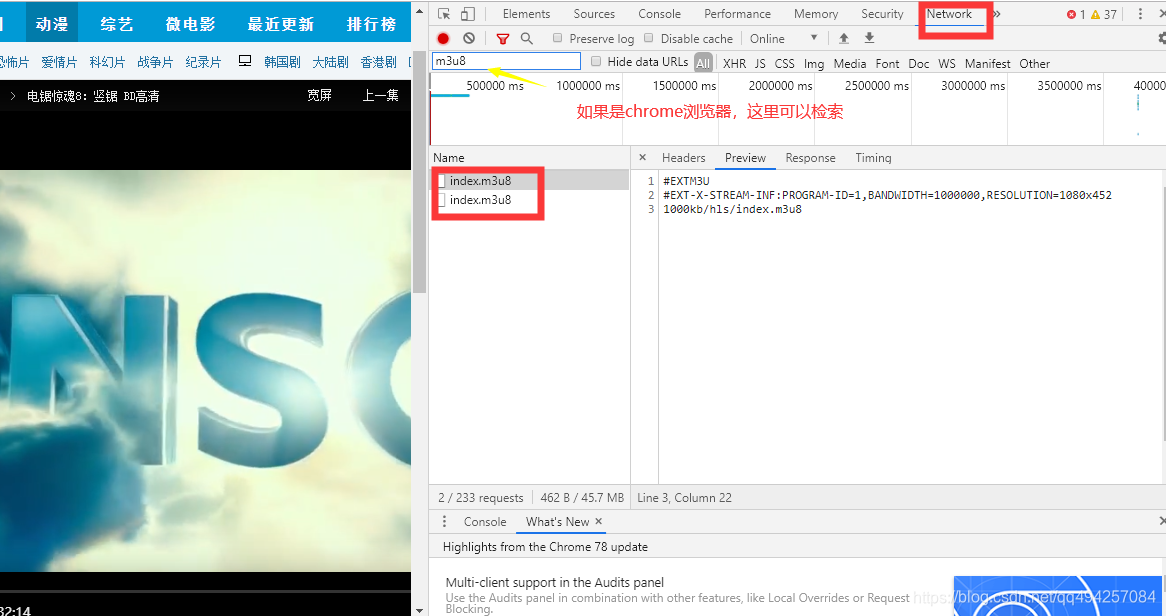Open the DevTools customize menu (three dots)
1166x616 pixels.
point(1141,14)
